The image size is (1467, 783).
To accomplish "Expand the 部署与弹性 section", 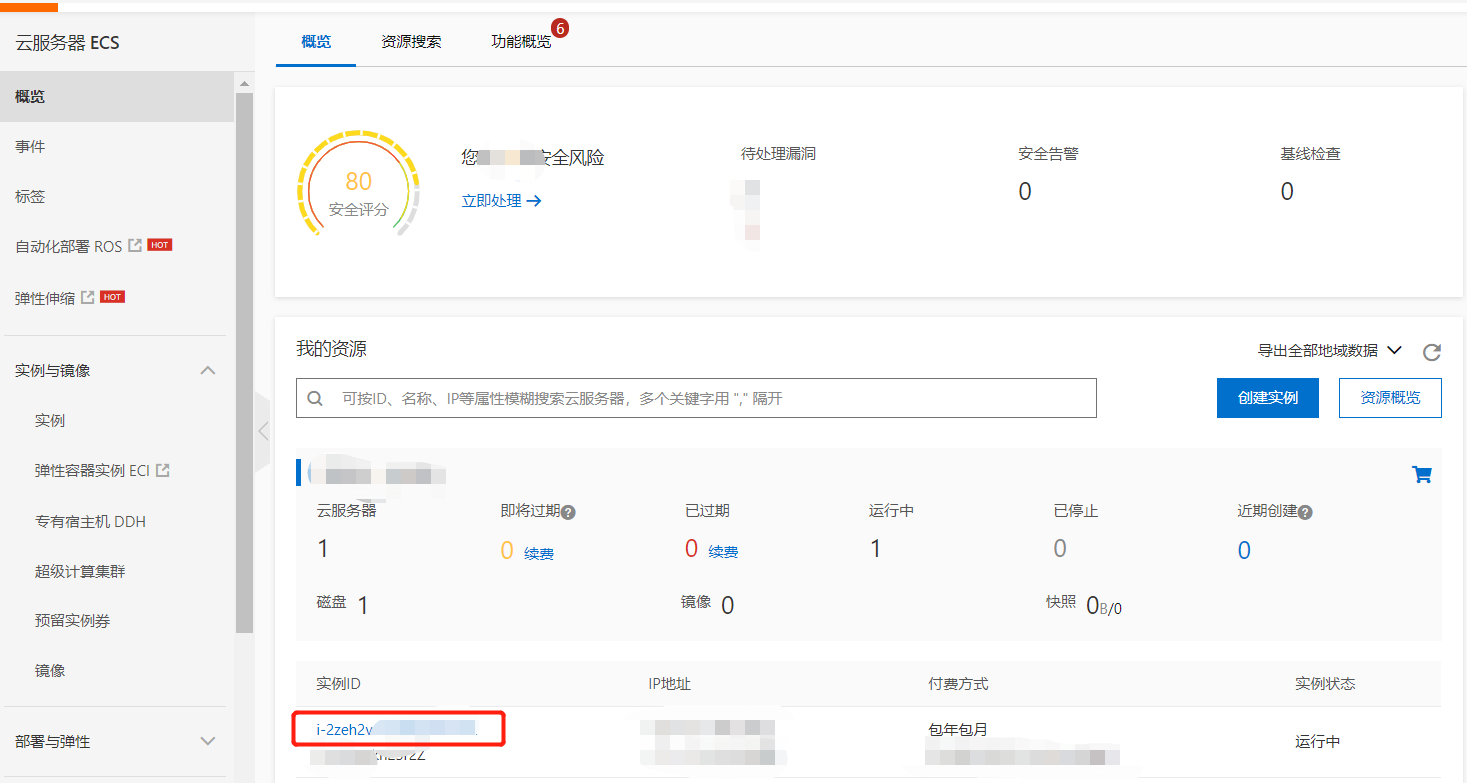I will pyautogui.click(x=208, y=741).
